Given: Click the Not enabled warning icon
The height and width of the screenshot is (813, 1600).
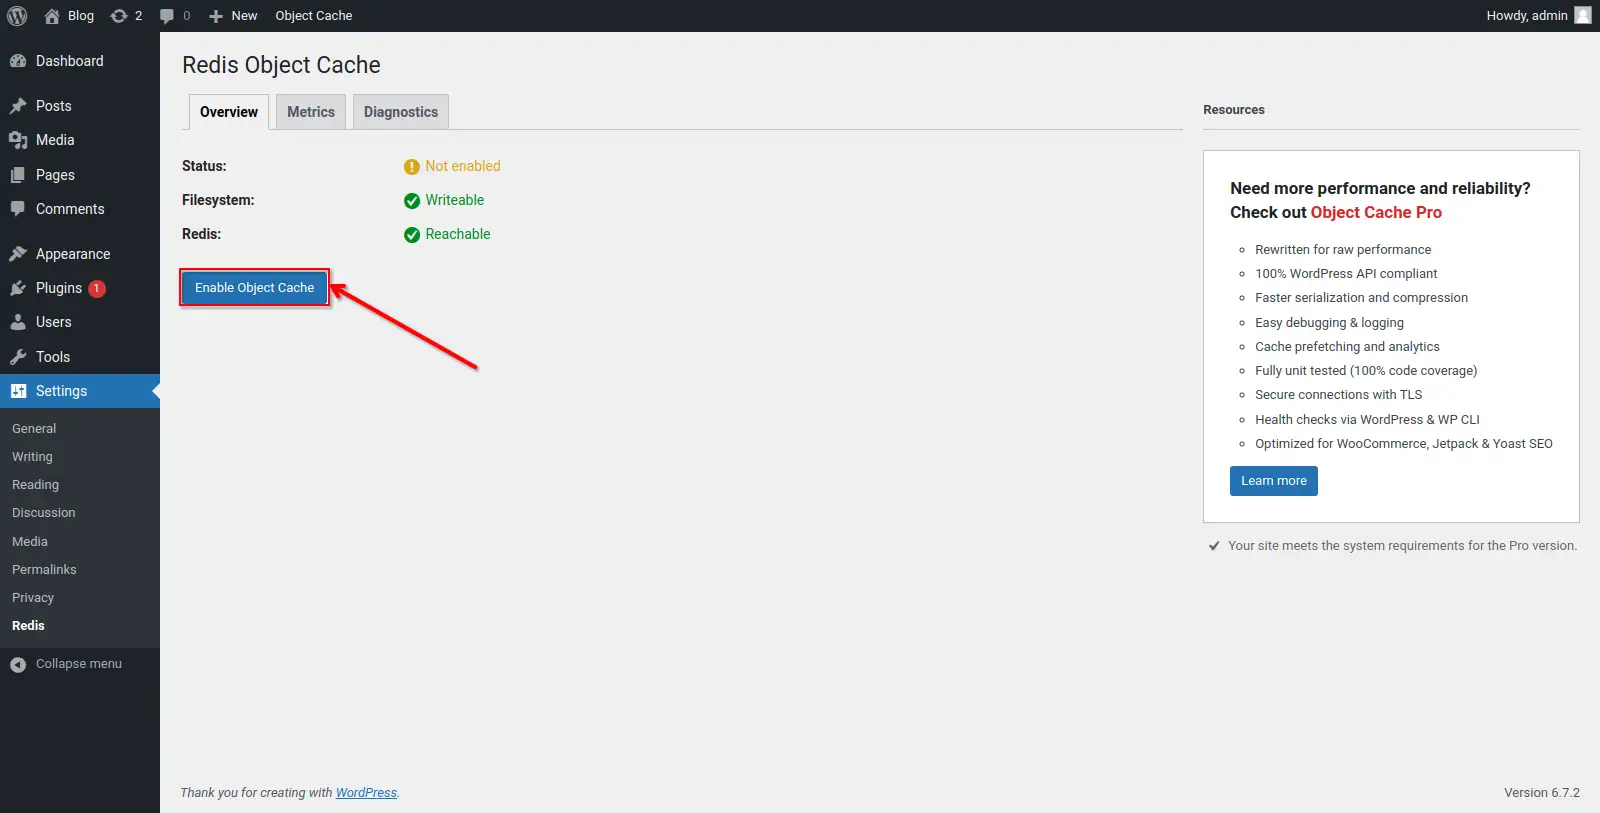Looking at the screenshot, I should click(412, 167).
